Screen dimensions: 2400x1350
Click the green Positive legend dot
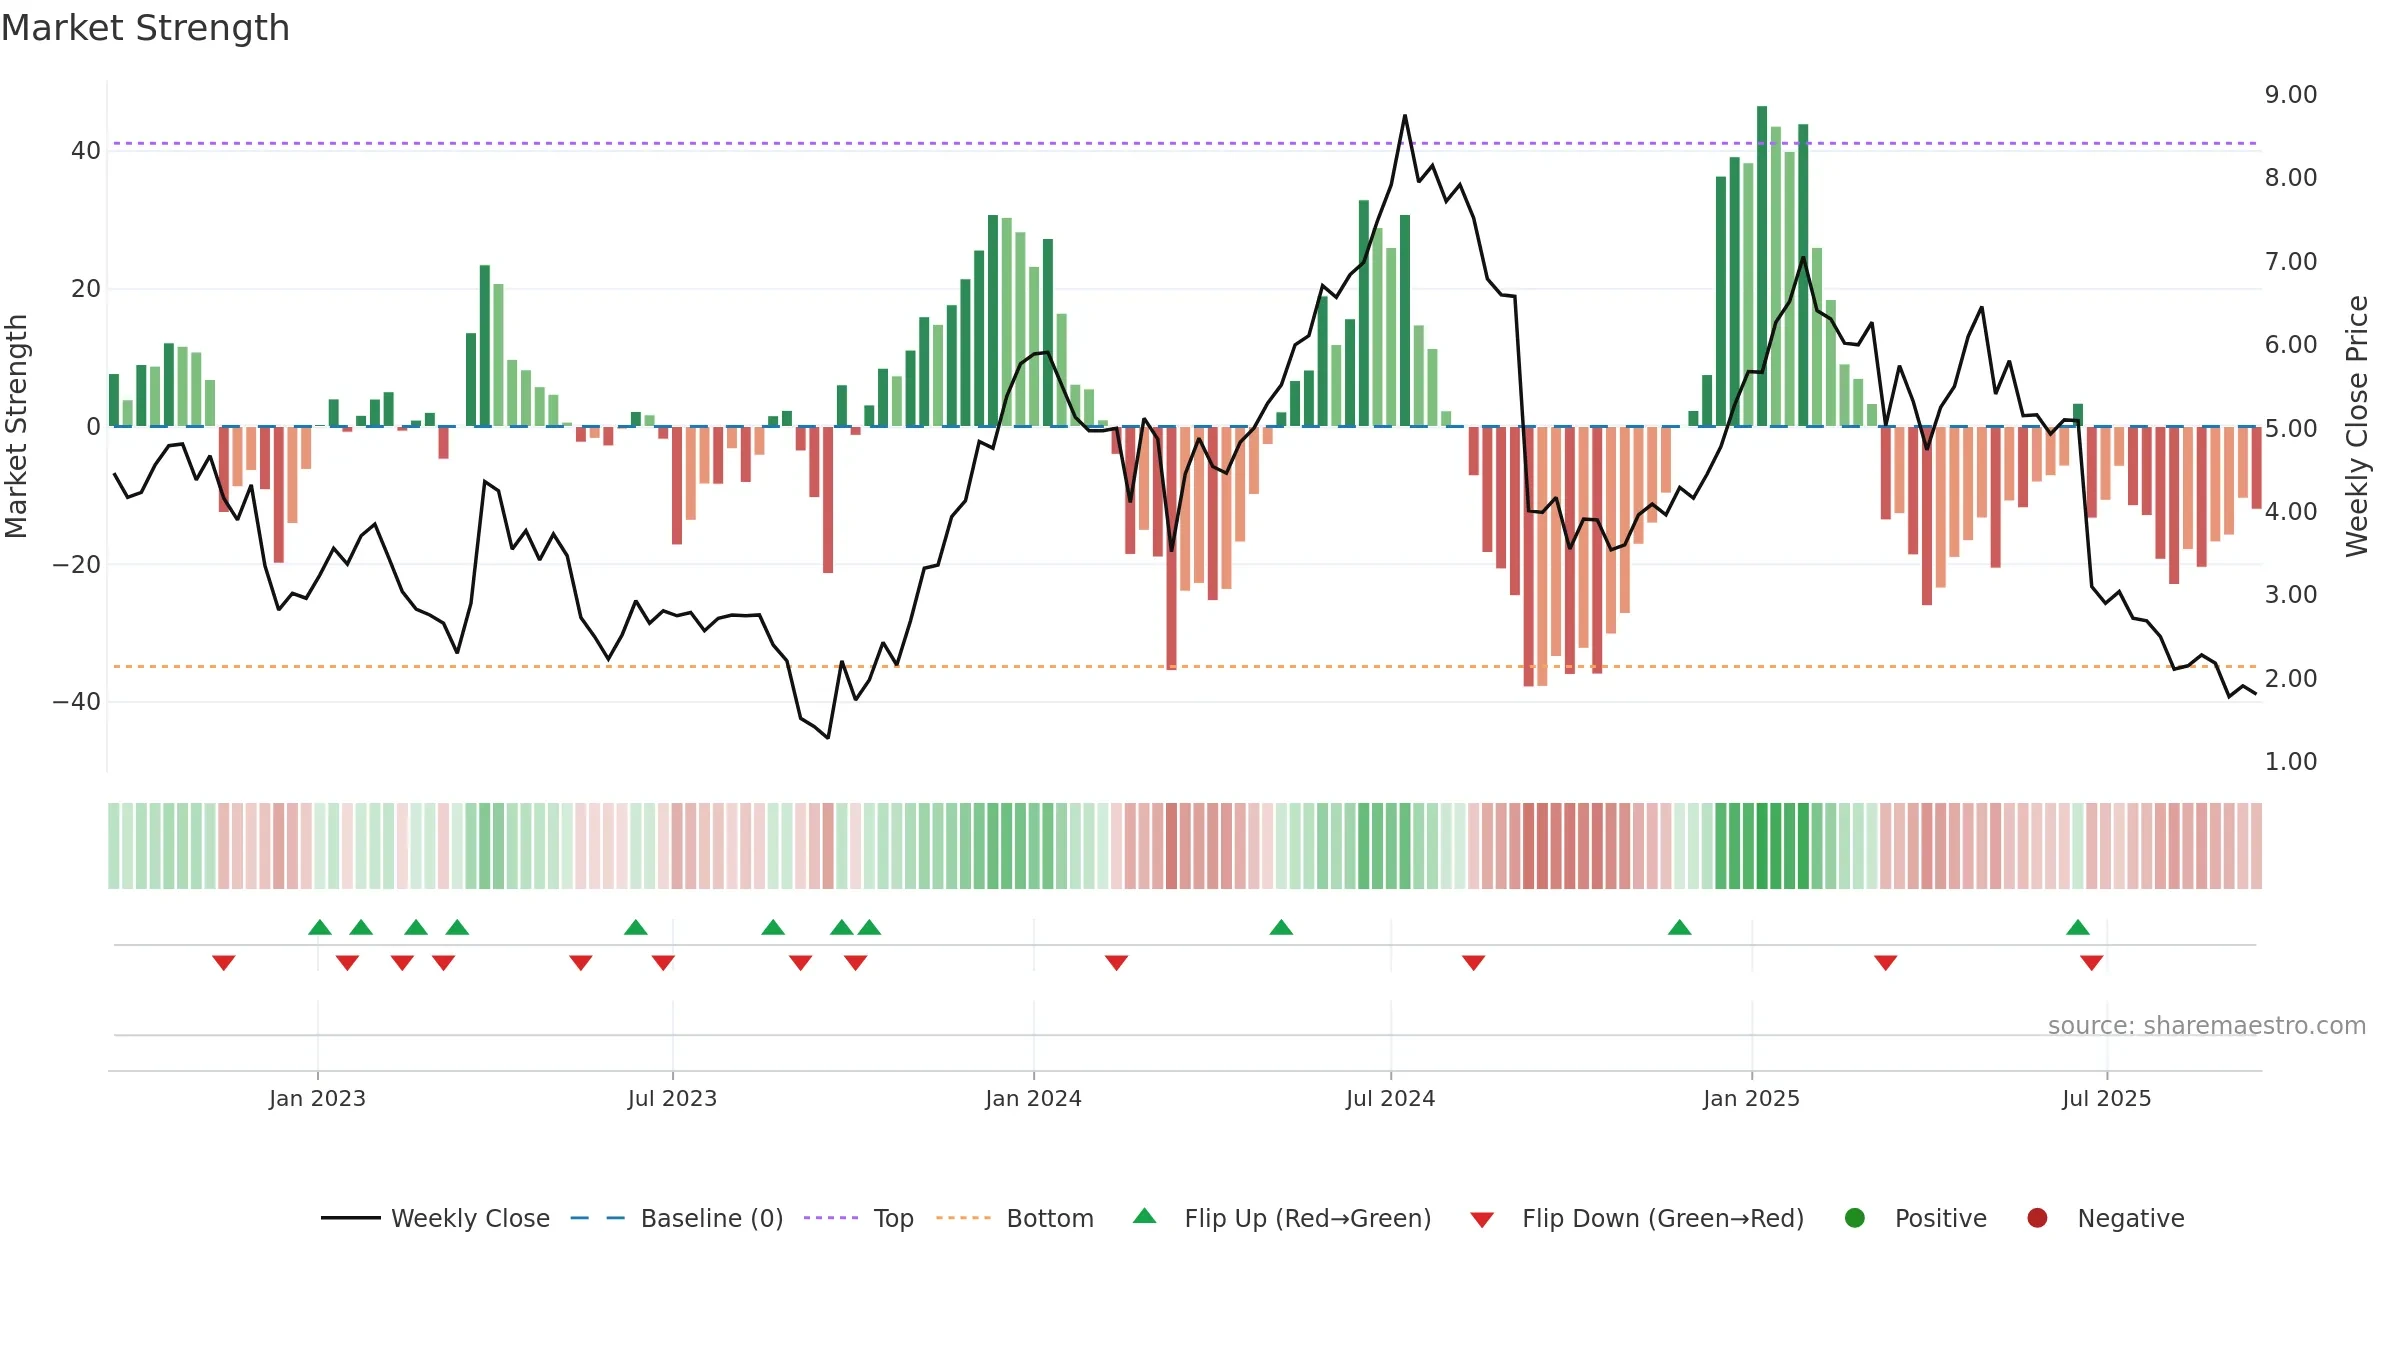click(1855, 1218)
